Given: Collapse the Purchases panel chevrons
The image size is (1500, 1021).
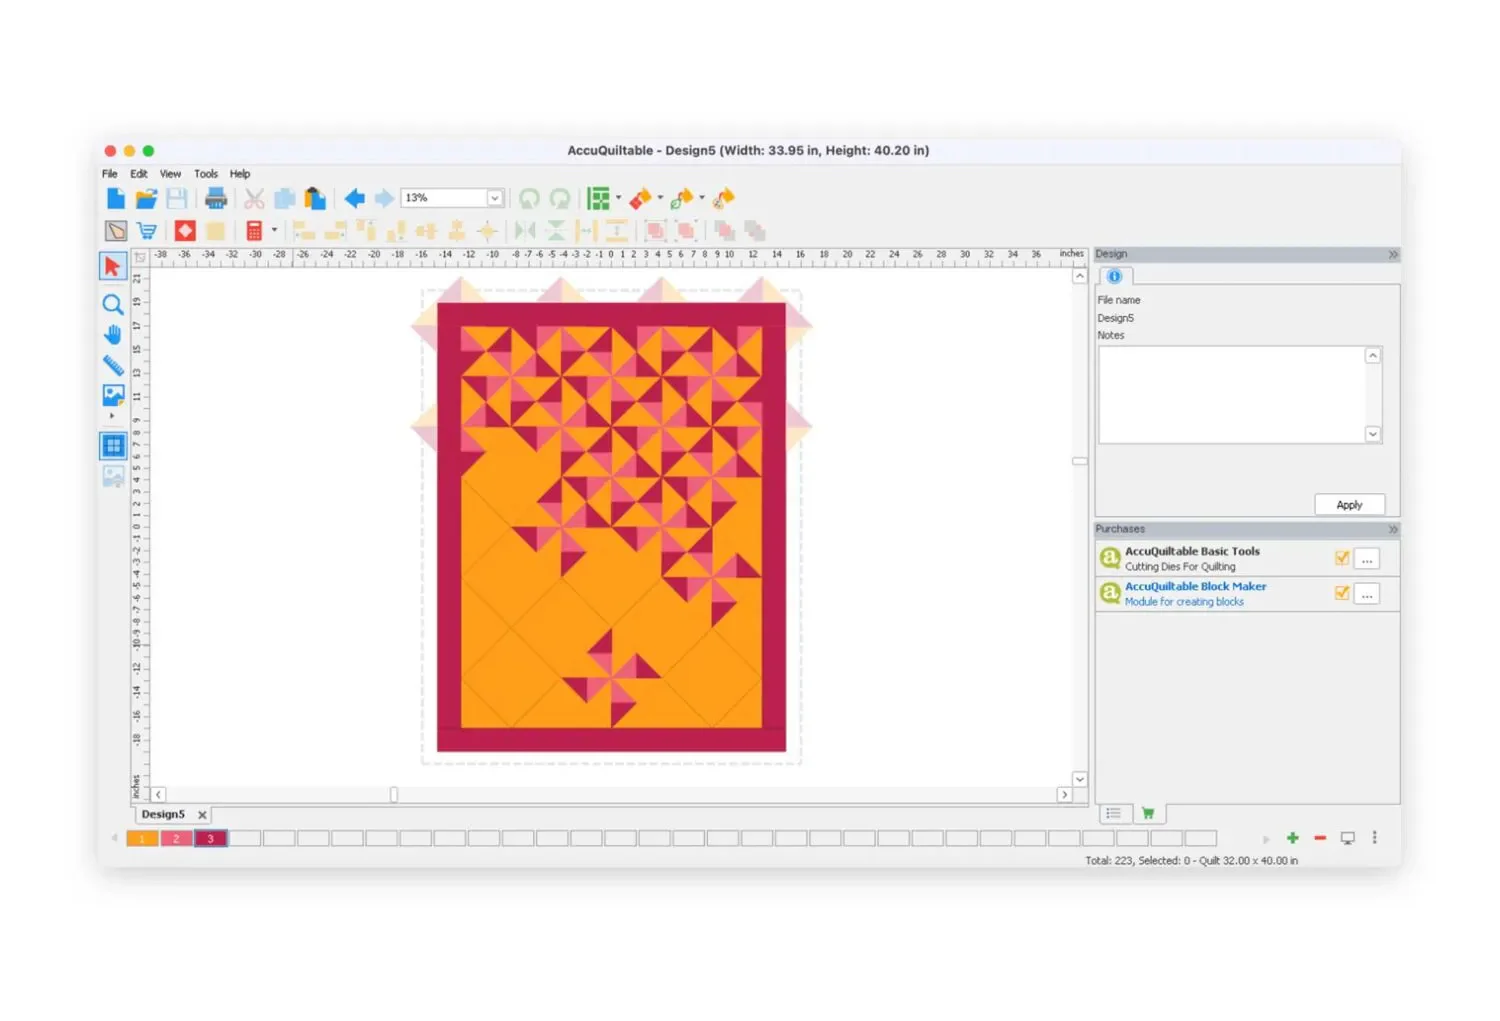Looking at the screenshot, I should 1392,530.
